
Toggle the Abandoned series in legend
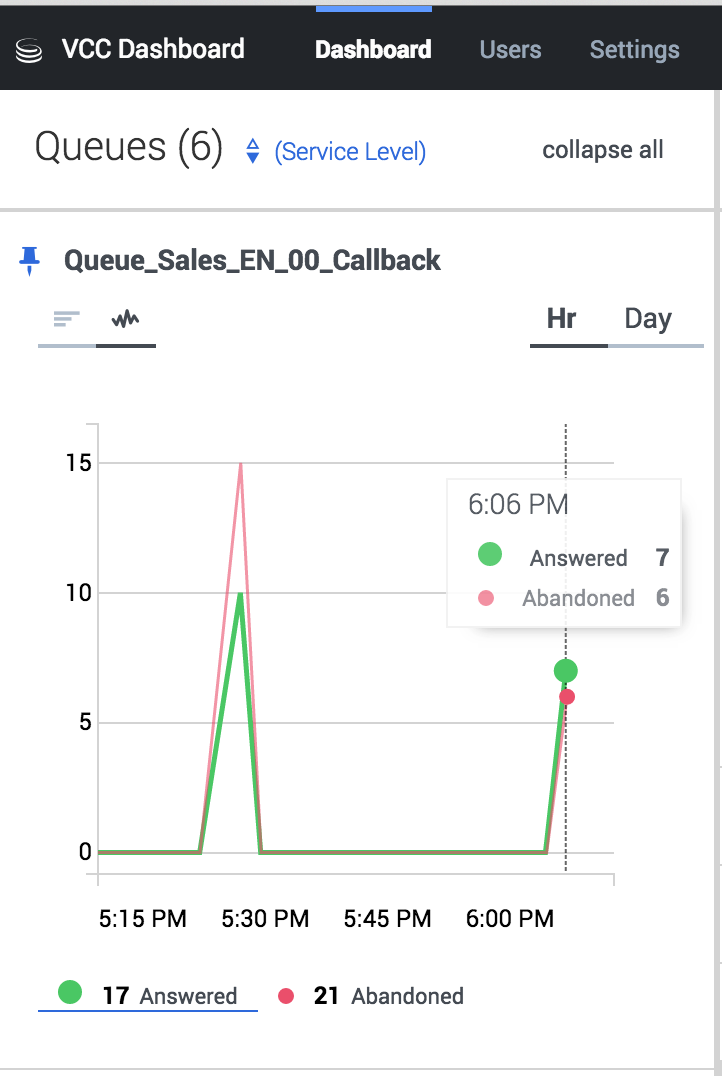371,996
